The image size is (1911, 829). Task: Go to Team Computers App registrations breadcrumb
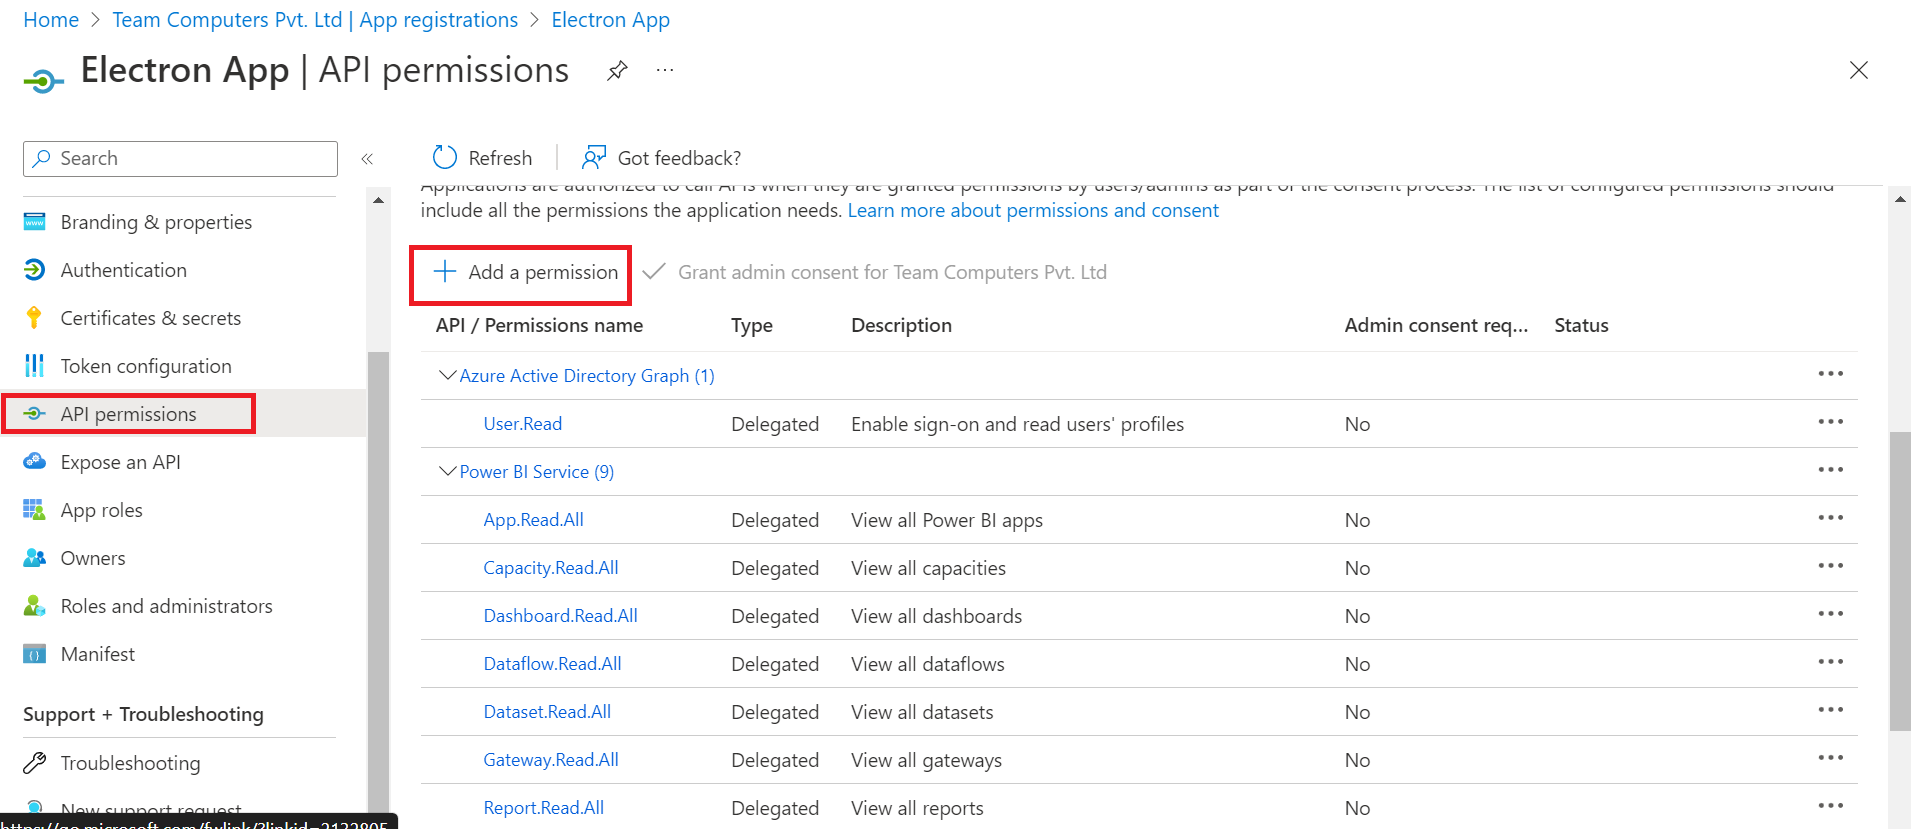pyautogui.click(x=315, y=20)
